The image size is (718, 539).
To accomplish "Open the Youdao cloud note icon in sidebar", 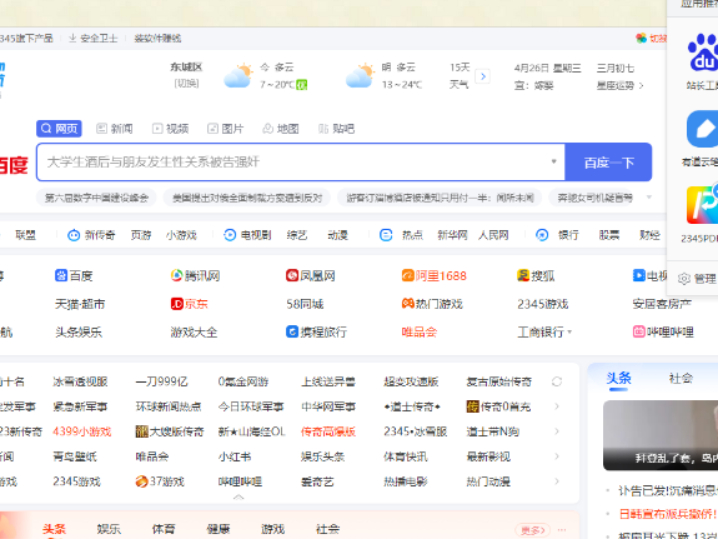I will pyautogui.click(x=703, y=129).
